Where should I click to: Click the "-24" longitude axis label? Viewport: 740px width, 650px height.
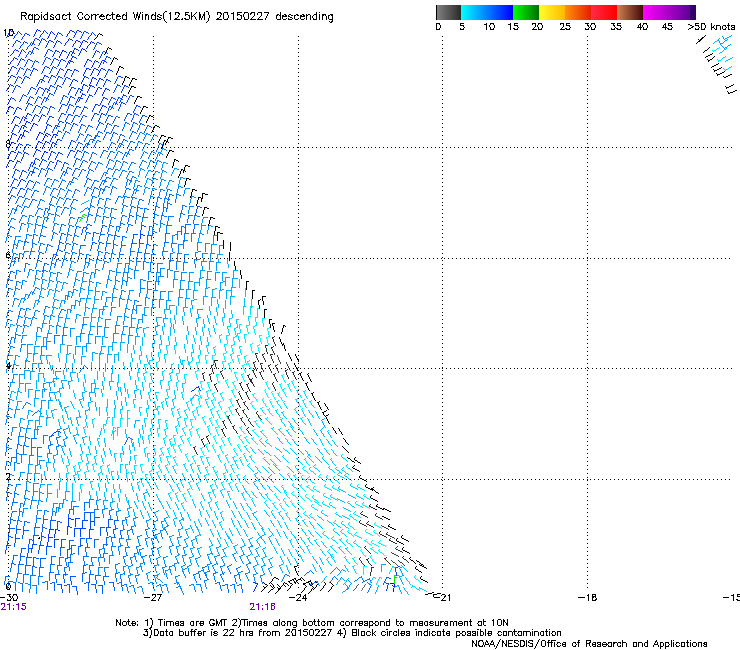(298, 598)
